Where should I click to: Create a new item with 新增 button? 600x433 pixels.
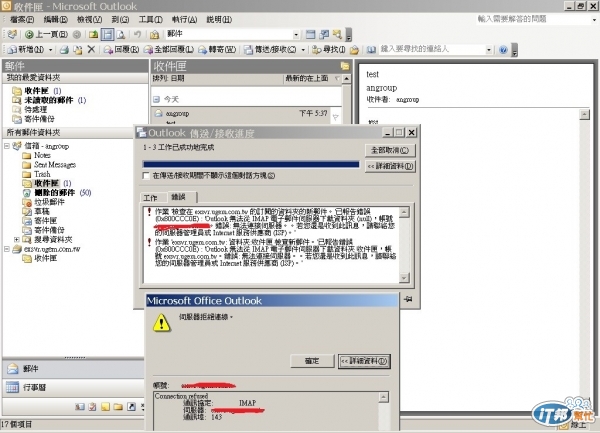26,50
